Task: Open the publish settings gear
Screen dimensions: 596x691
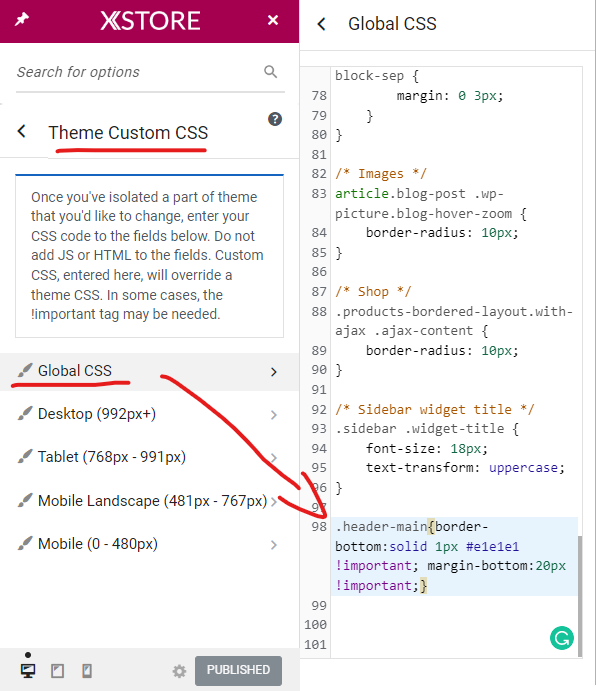Action: (179, 672)
